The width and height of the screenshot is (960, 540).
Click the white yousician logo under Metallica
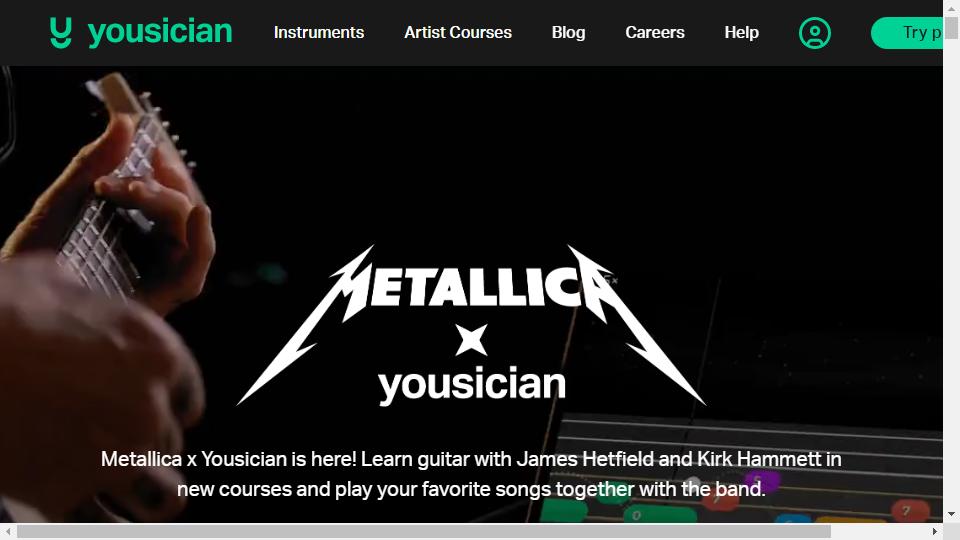tap(471, 386)
